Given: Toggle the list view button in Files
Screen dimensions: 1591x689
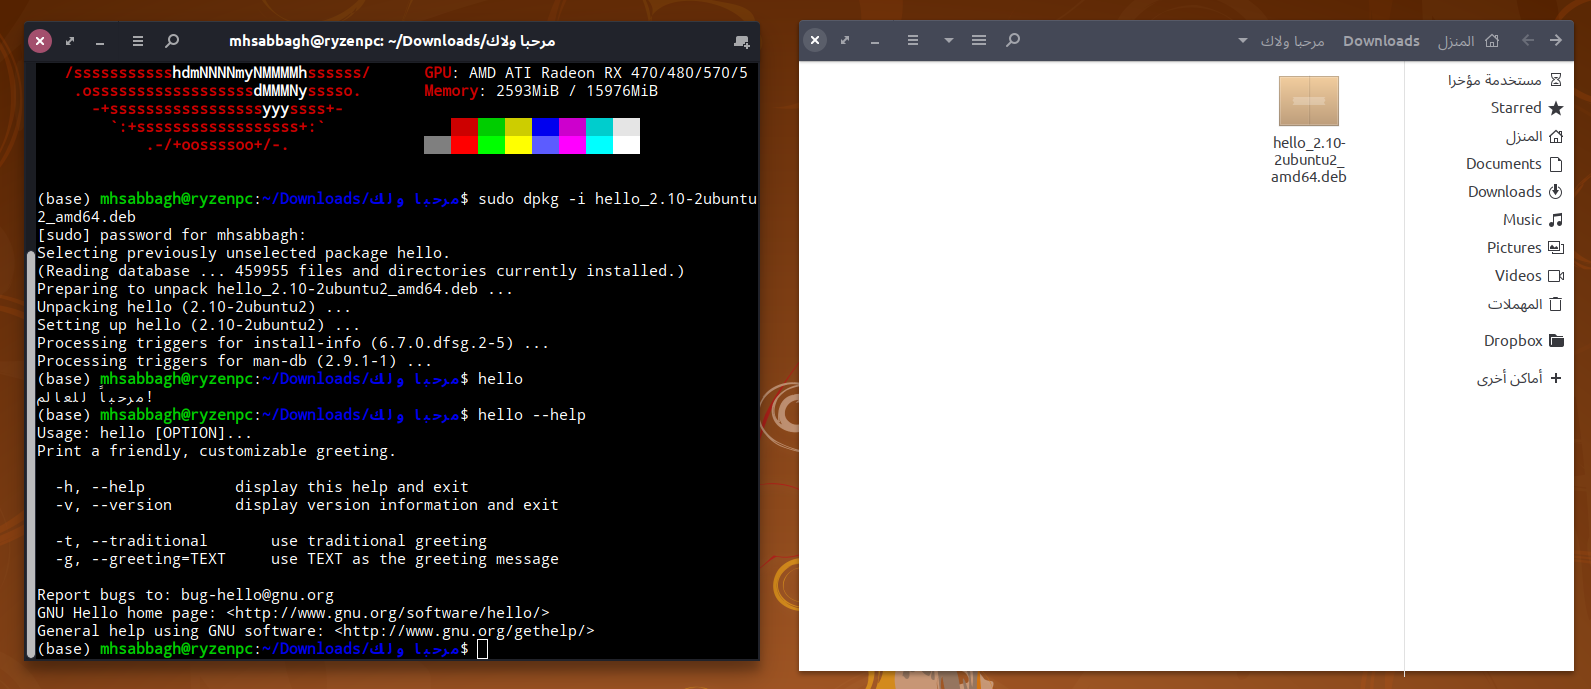Looking at the screenshot, I should click(979, 40).
